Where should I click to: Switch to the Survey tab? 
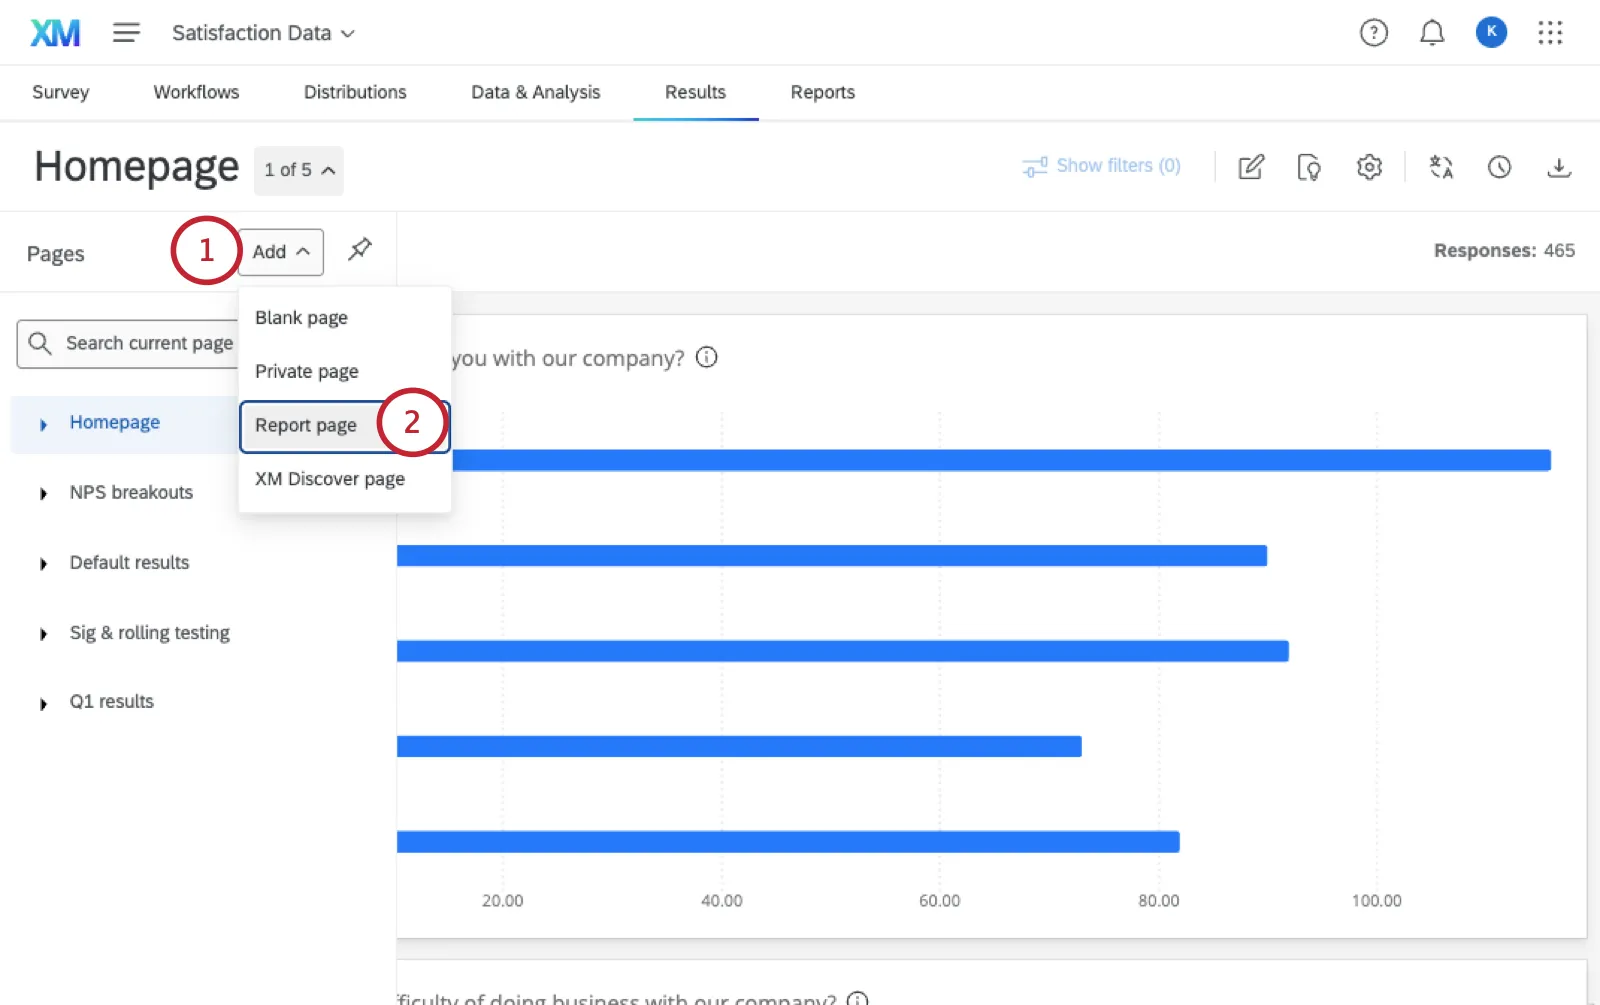tap(61, 92)
